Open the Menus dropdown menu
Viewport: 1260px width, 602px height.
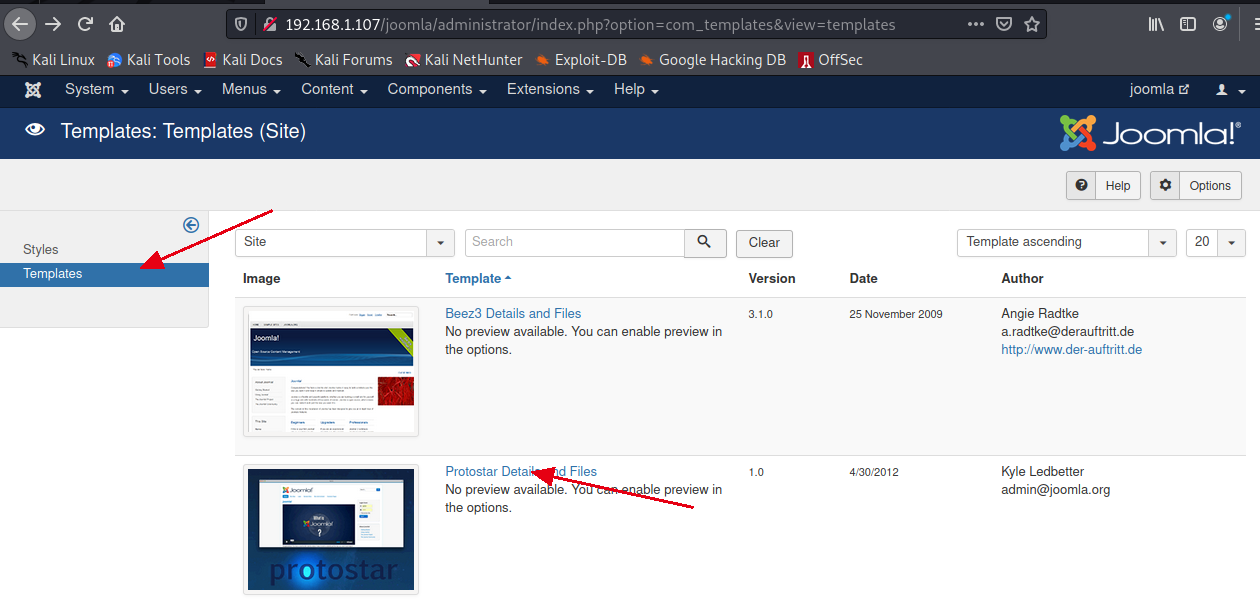[251, 89]
